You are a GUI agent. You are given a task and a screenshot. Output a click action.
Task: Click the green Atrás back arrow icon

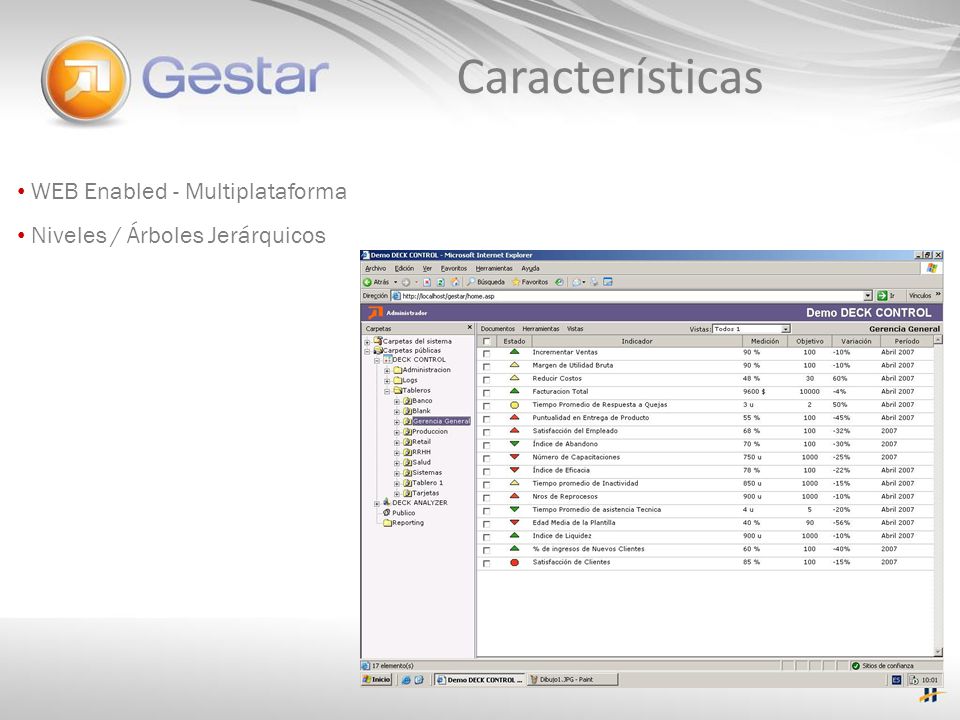tap(367, 282)
